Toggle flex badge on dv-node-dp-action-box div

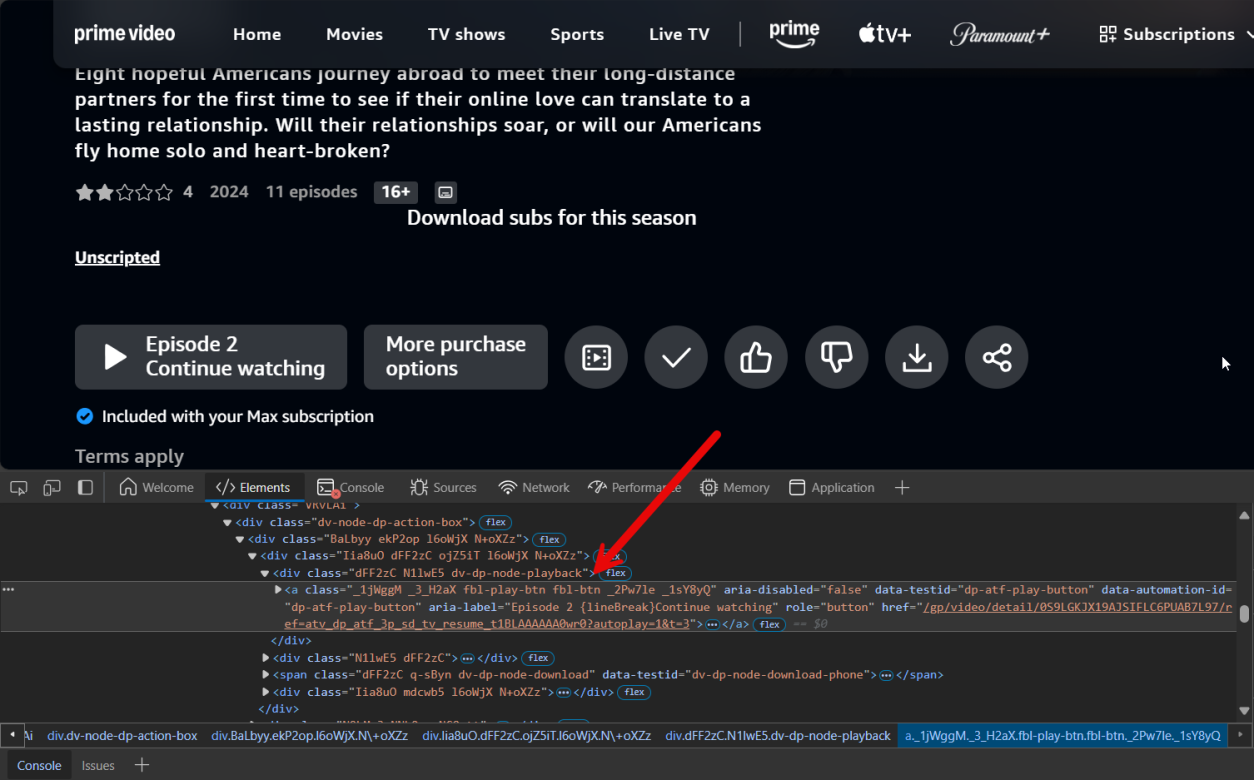495,522
